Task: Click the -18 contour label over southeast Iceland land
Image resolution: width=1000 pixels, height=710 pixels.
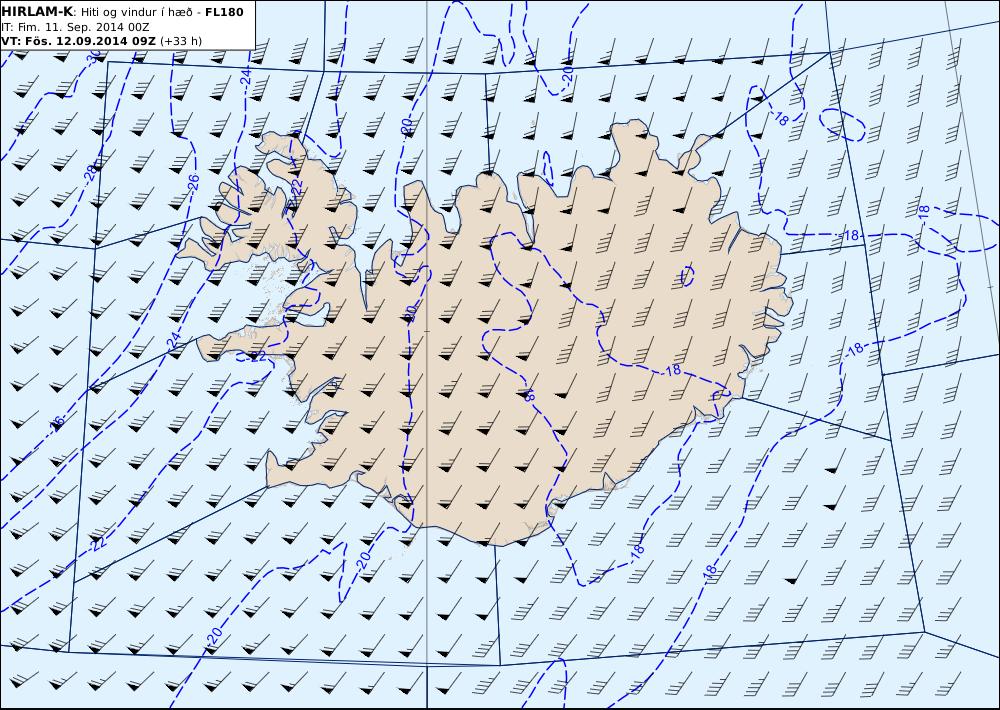Action: (x=670, y=369)
